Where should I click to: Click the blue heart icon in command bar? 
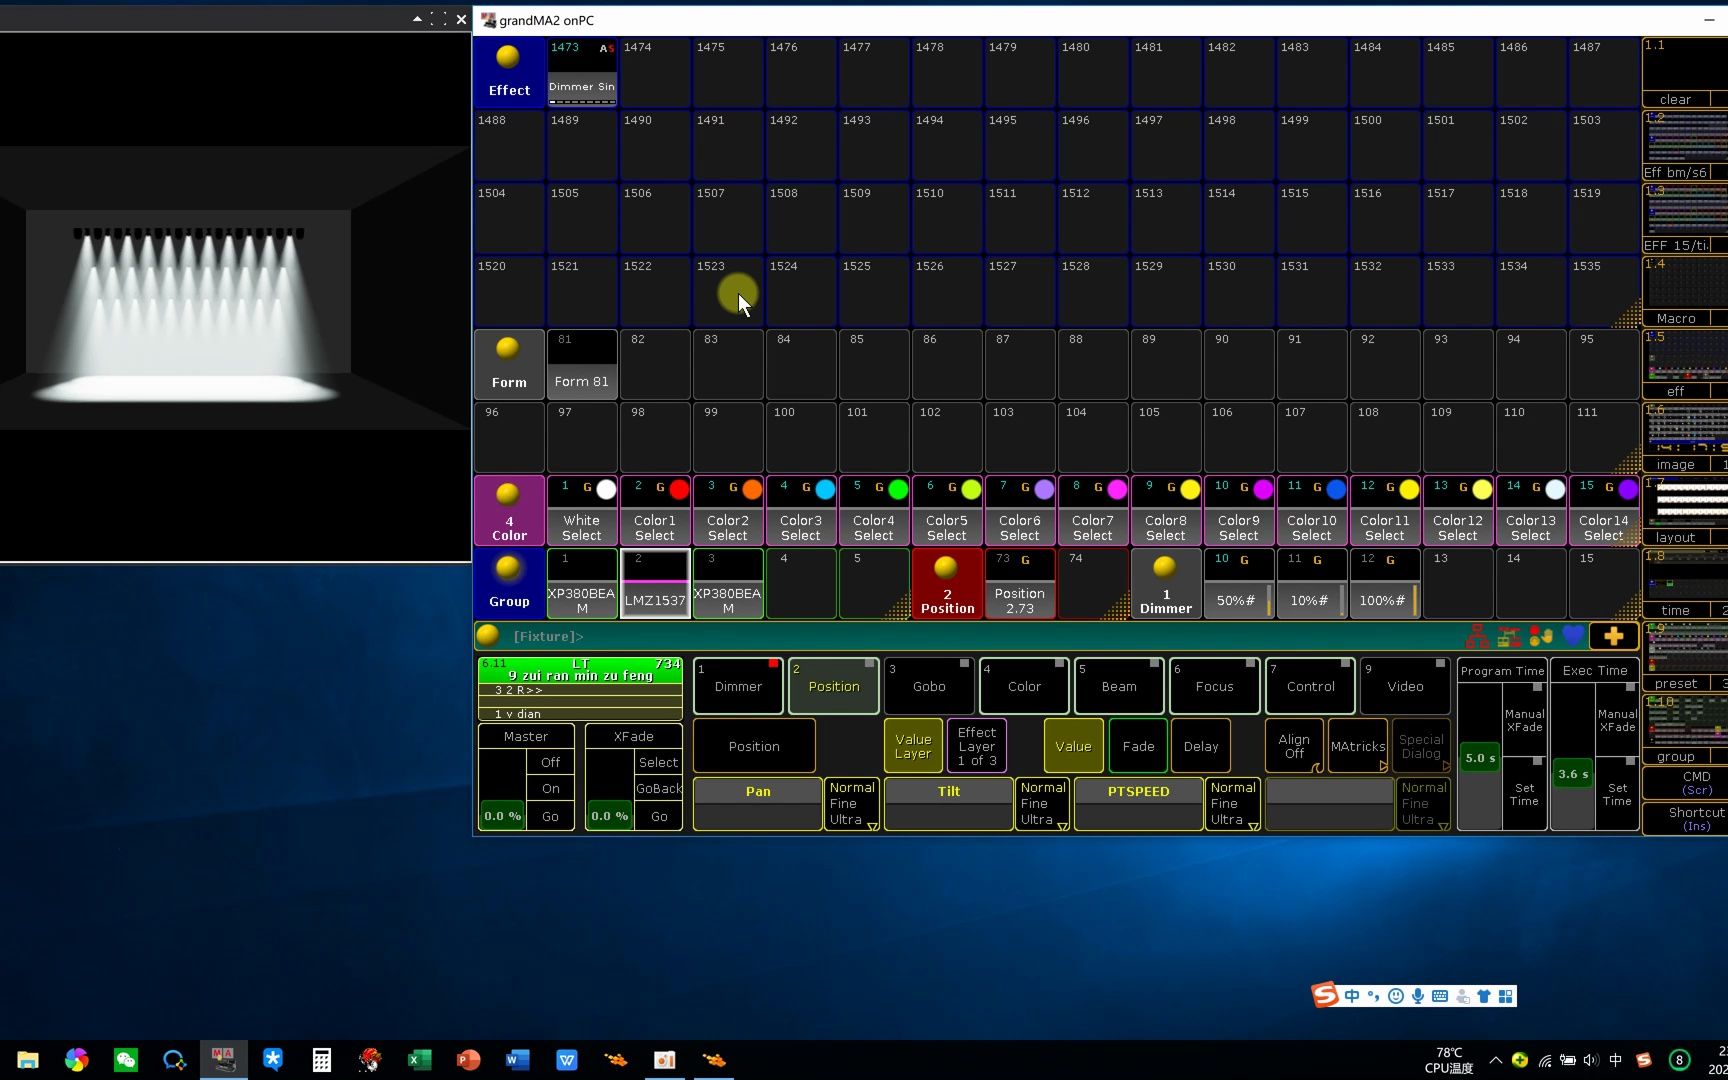pyautogui.click(x=1573, y=636)
